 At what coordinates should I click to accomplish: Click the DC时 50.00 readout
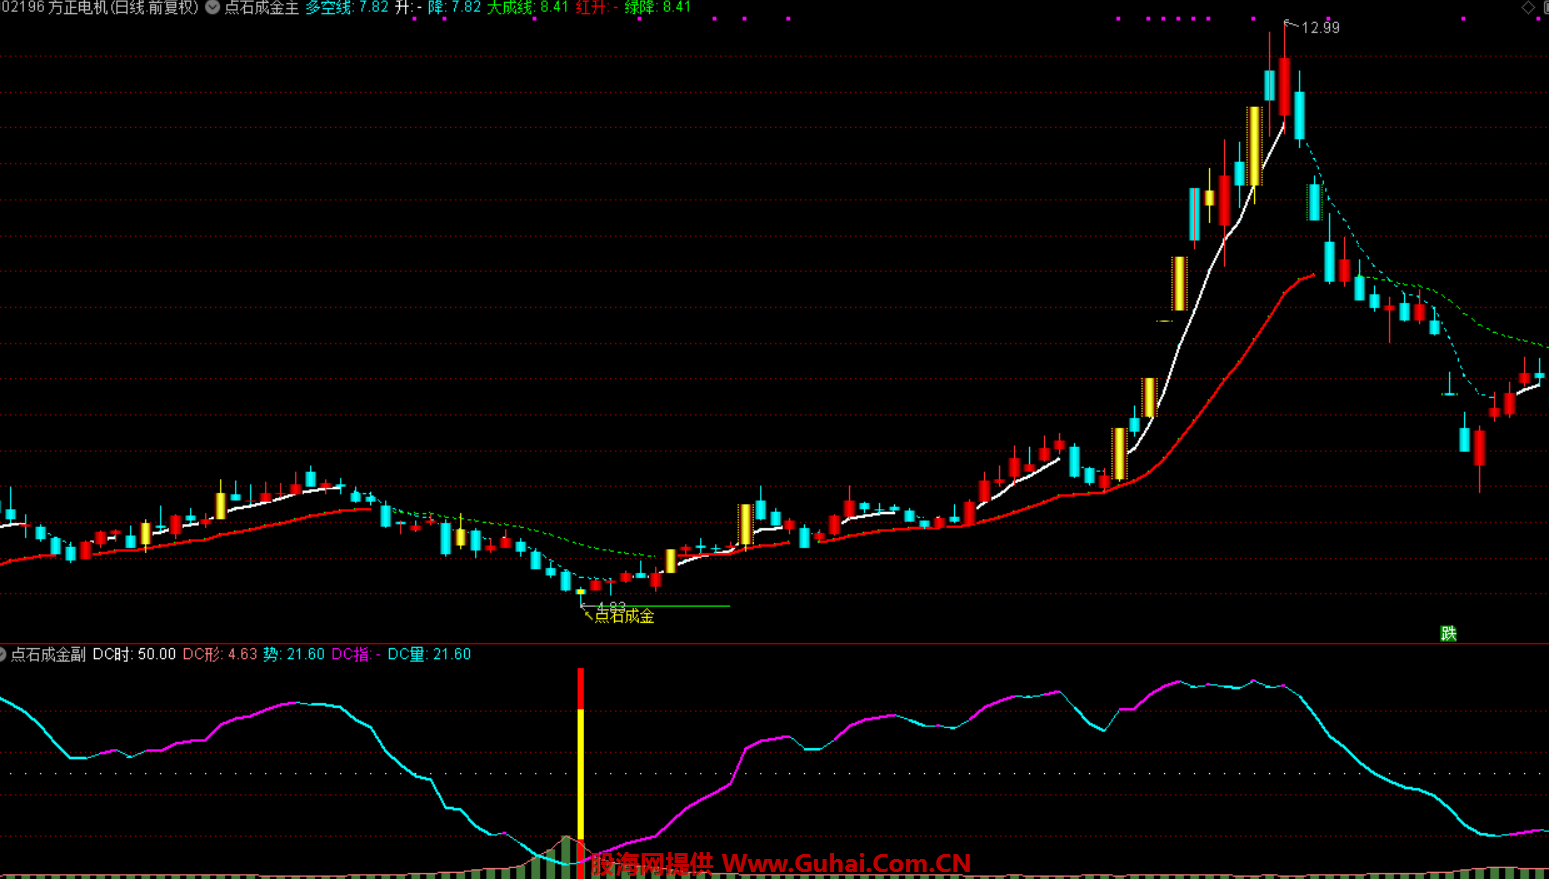134,654
